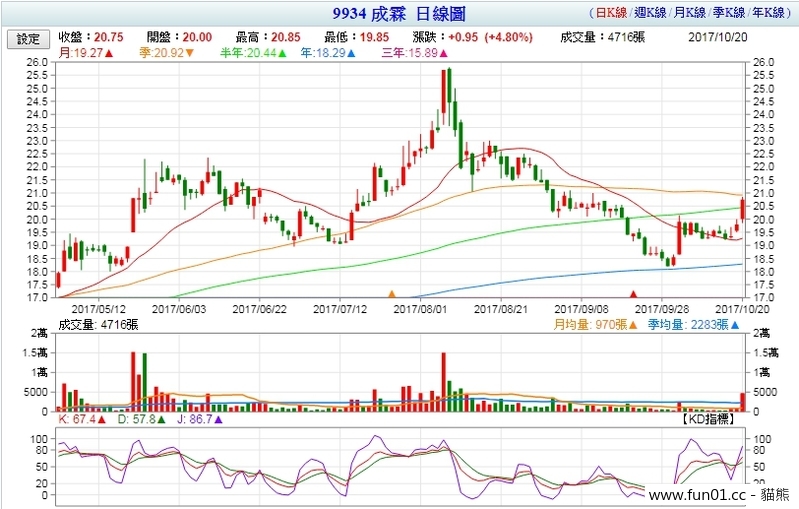The image size is (799, 509).
Task: Click the 年 18.29 moving average label
Action: coord(328,53)
